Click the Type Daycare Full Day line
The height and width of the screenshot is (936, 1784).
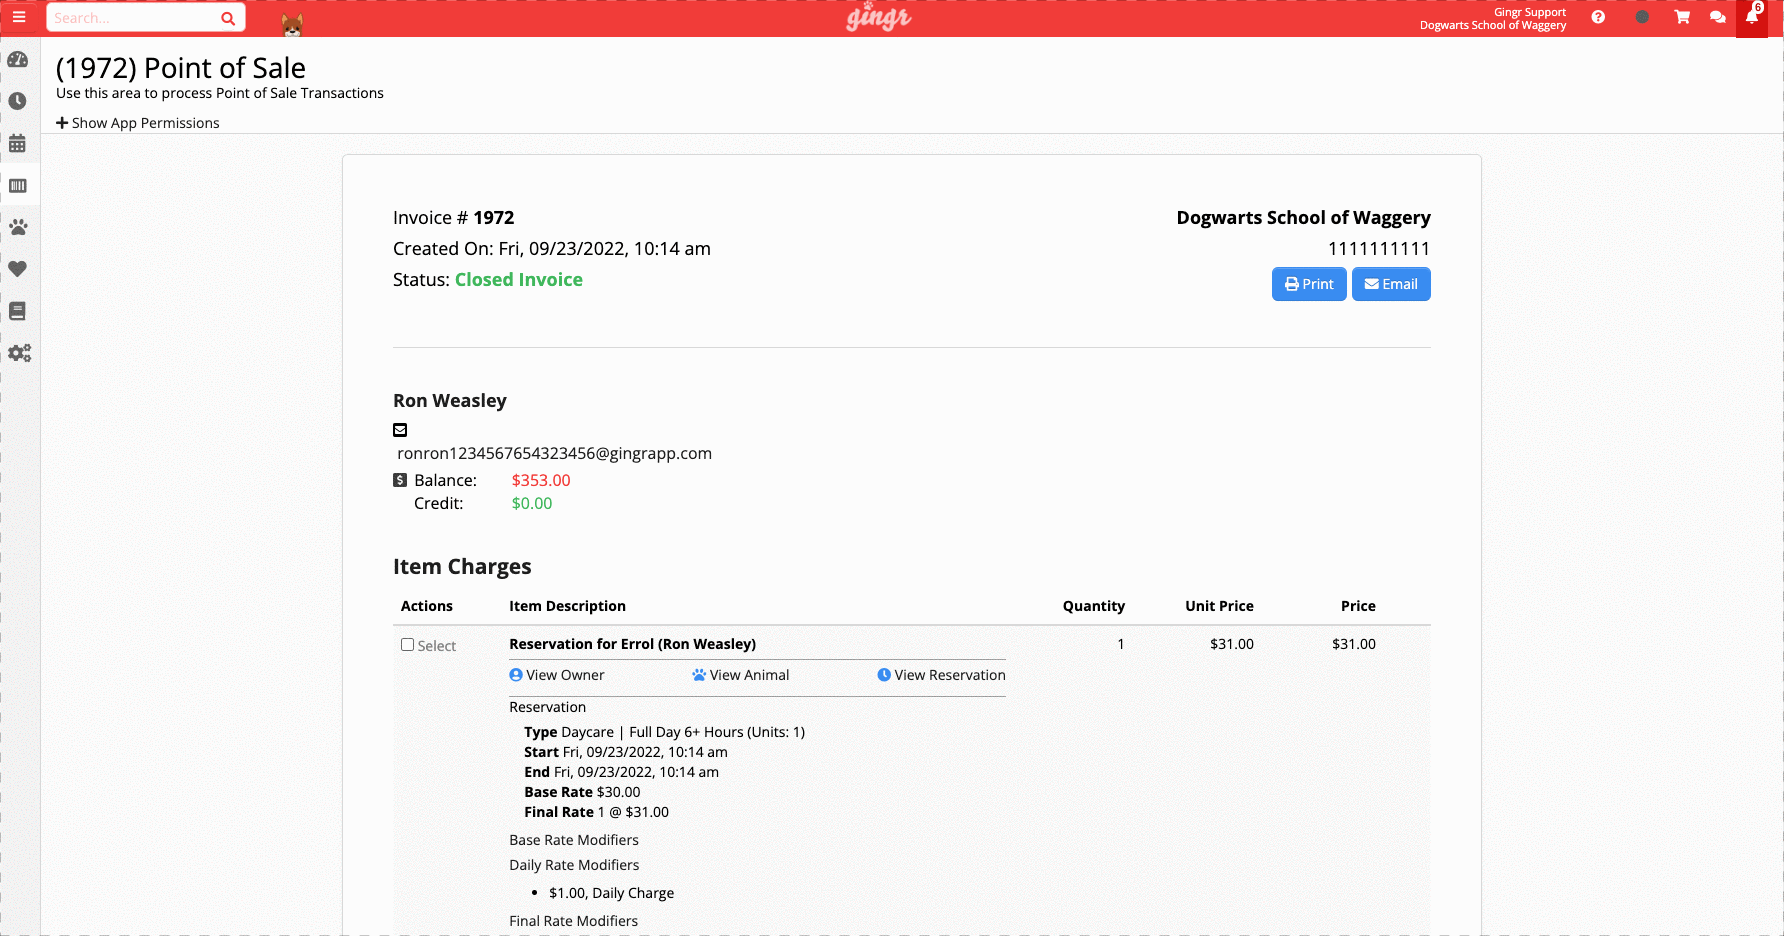point(665,732)
